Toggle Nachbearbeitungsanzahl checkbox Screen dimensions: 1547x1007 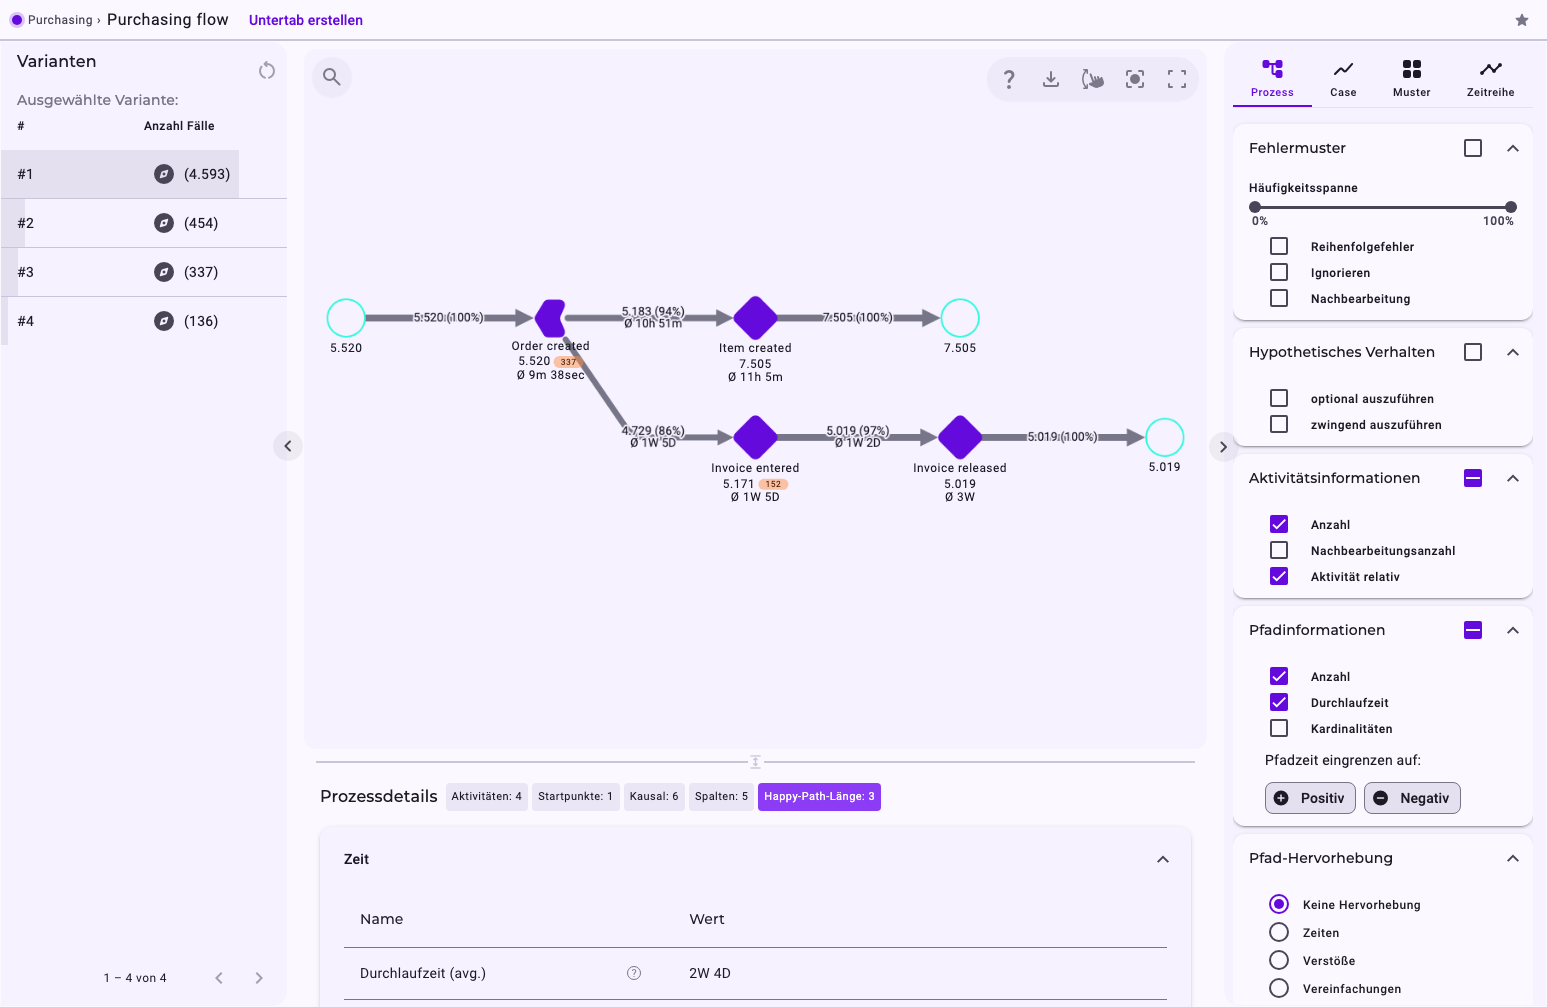(1279, 550)
